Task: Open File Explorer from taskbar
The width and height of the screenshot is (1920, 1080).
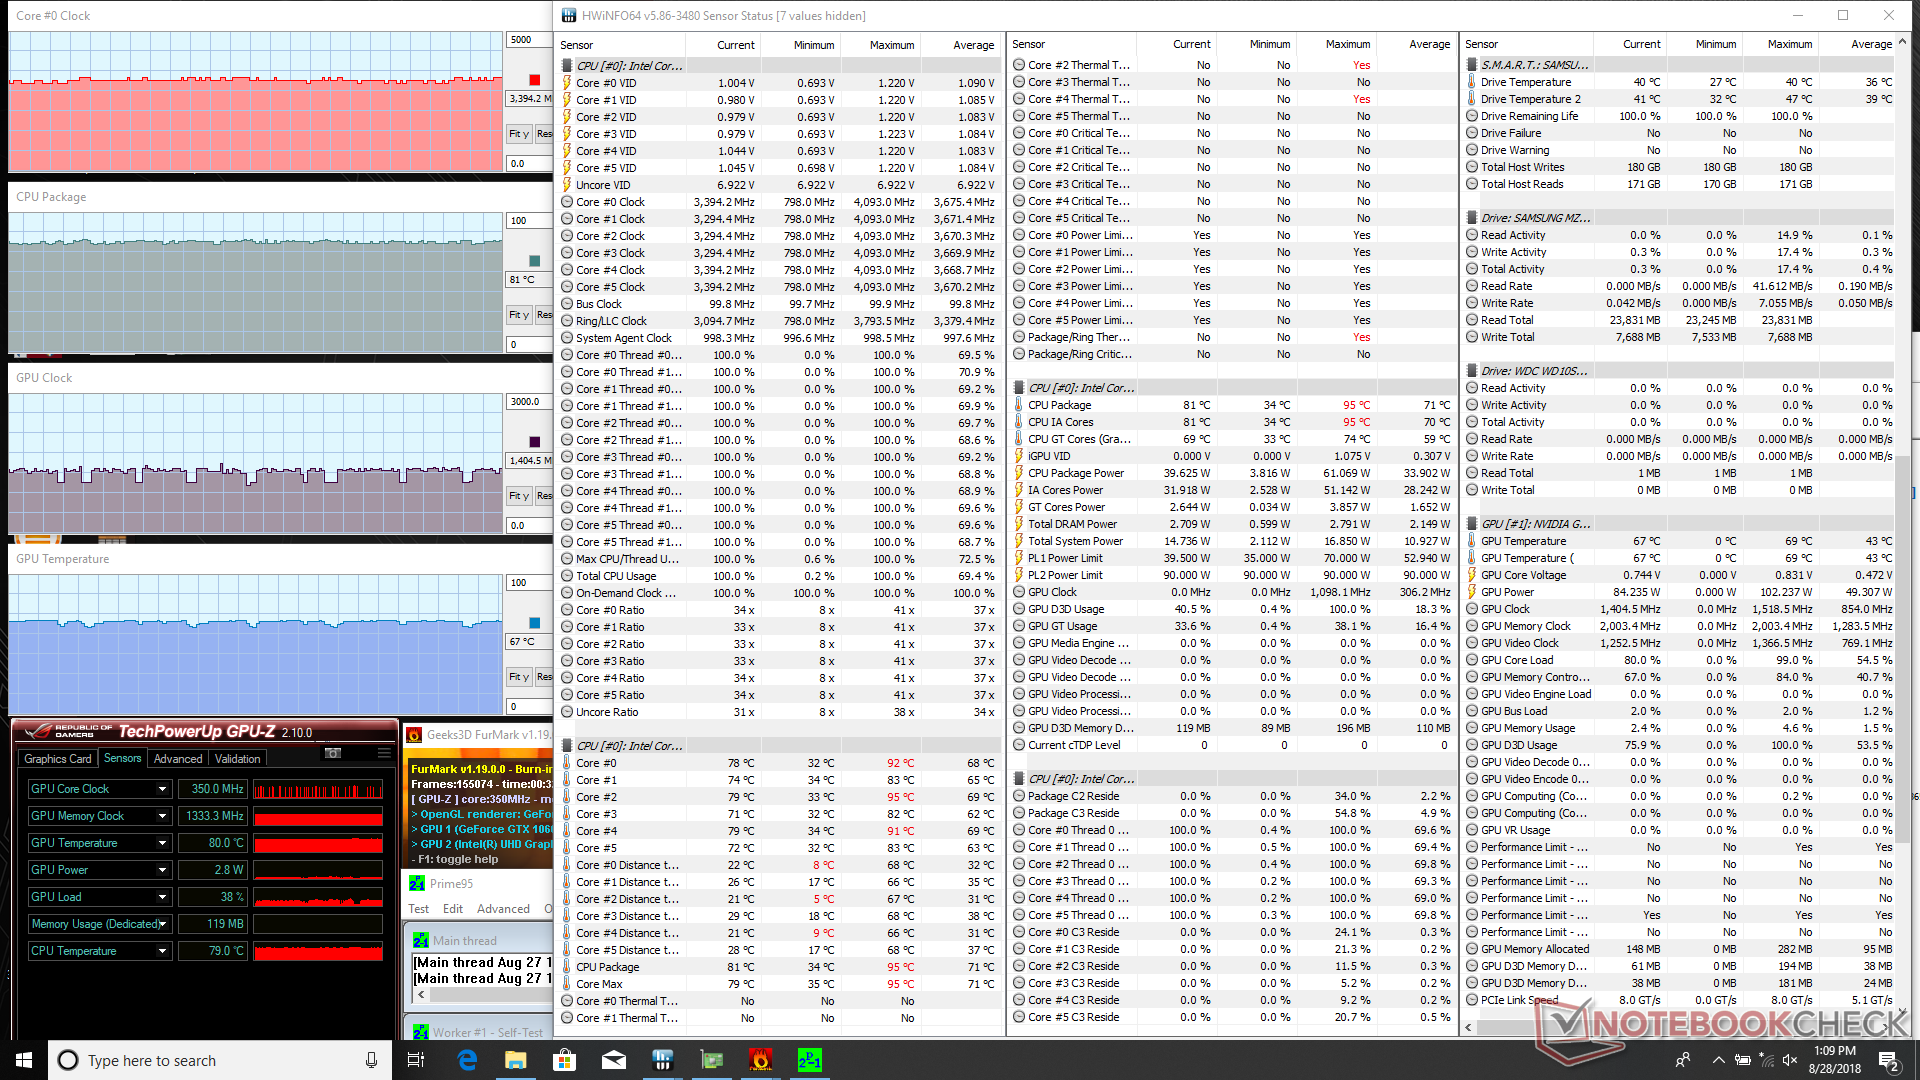Action: (x=516, y=1060)
